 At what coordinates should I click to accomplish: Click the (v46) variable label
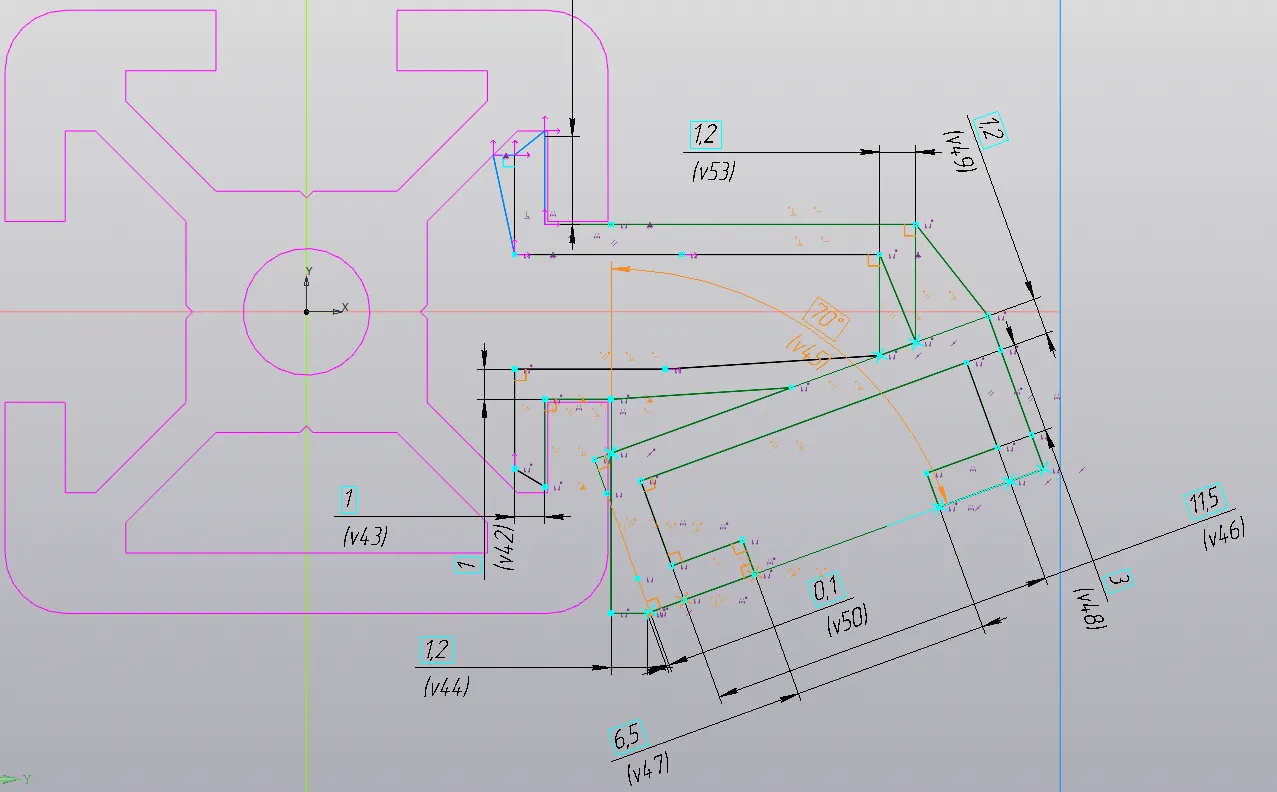click(x=1224, y=535)
